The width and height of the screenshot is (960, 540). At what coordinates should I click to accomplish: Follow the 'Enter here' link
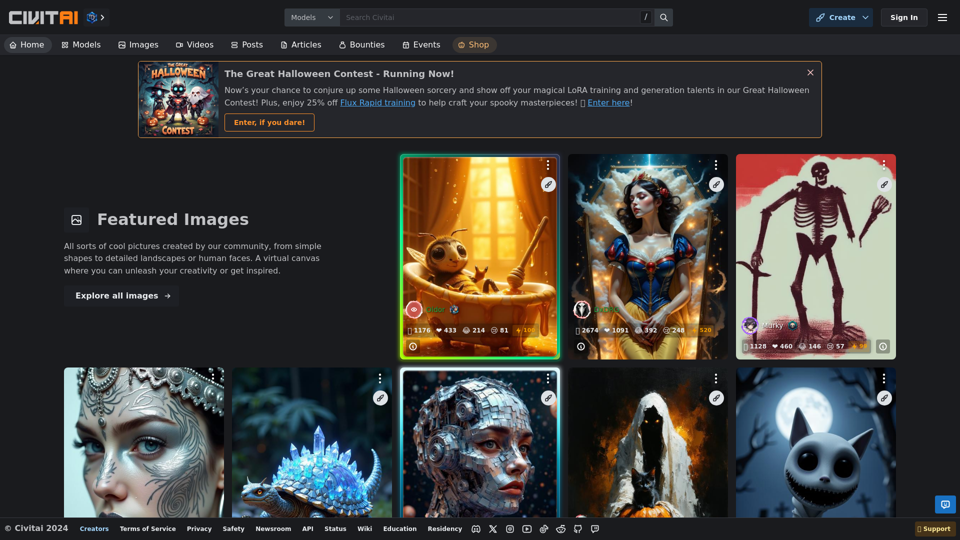pos(609,103)
